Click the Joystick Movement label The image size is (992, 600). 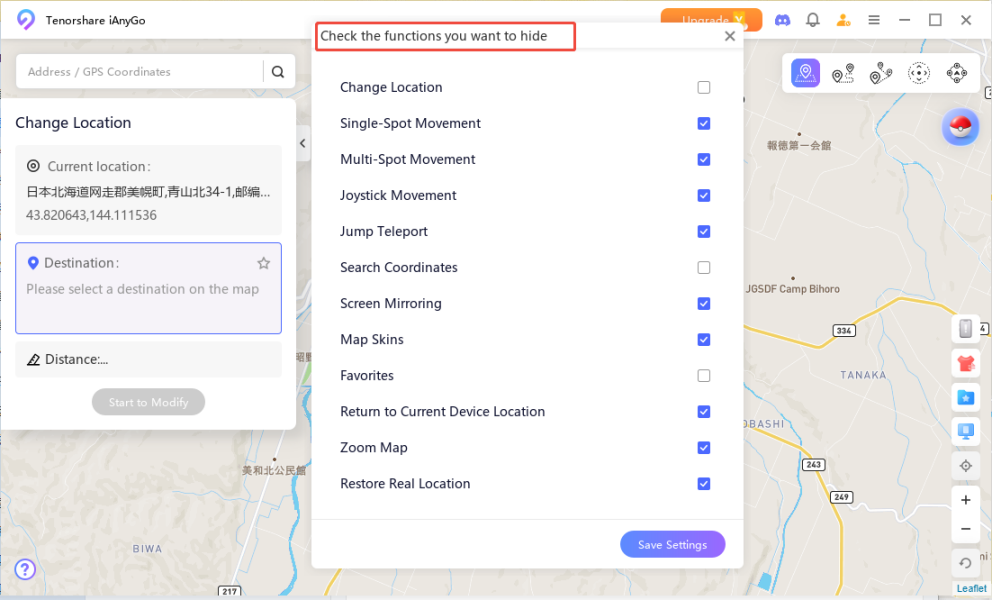pyautogui.click(x=398, y=196)
